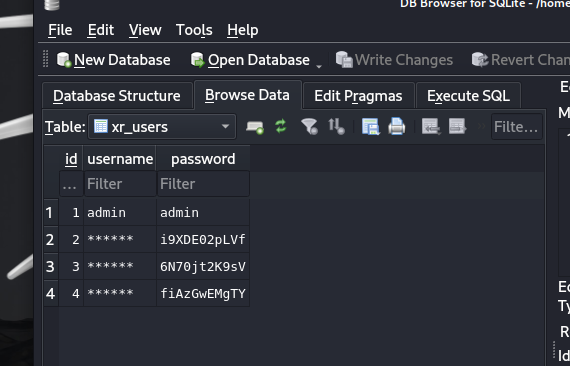
Task: Click the password column Filter field
Action: [203, 184]
